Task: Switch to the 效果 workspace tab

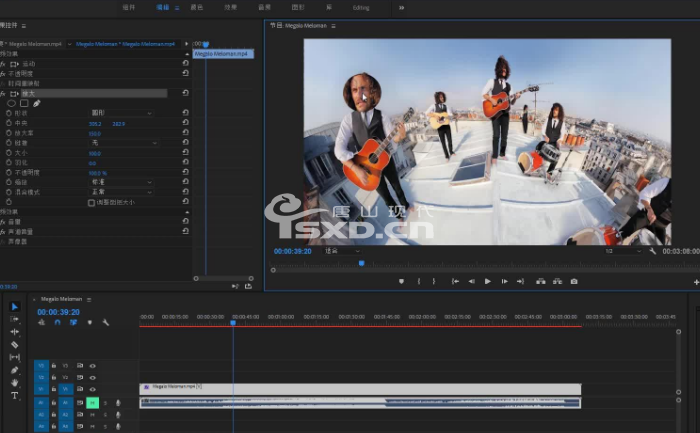Action: (x=230, y=8)
